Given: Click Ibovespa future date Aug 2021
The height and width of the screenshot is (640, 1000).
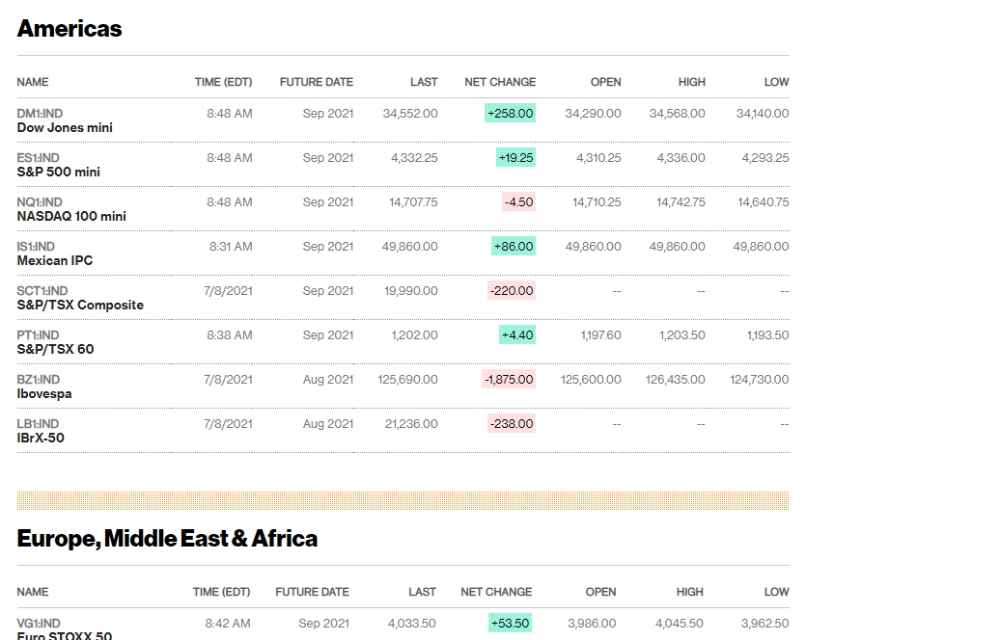Looking at the screenshot, I should [328, 379].
